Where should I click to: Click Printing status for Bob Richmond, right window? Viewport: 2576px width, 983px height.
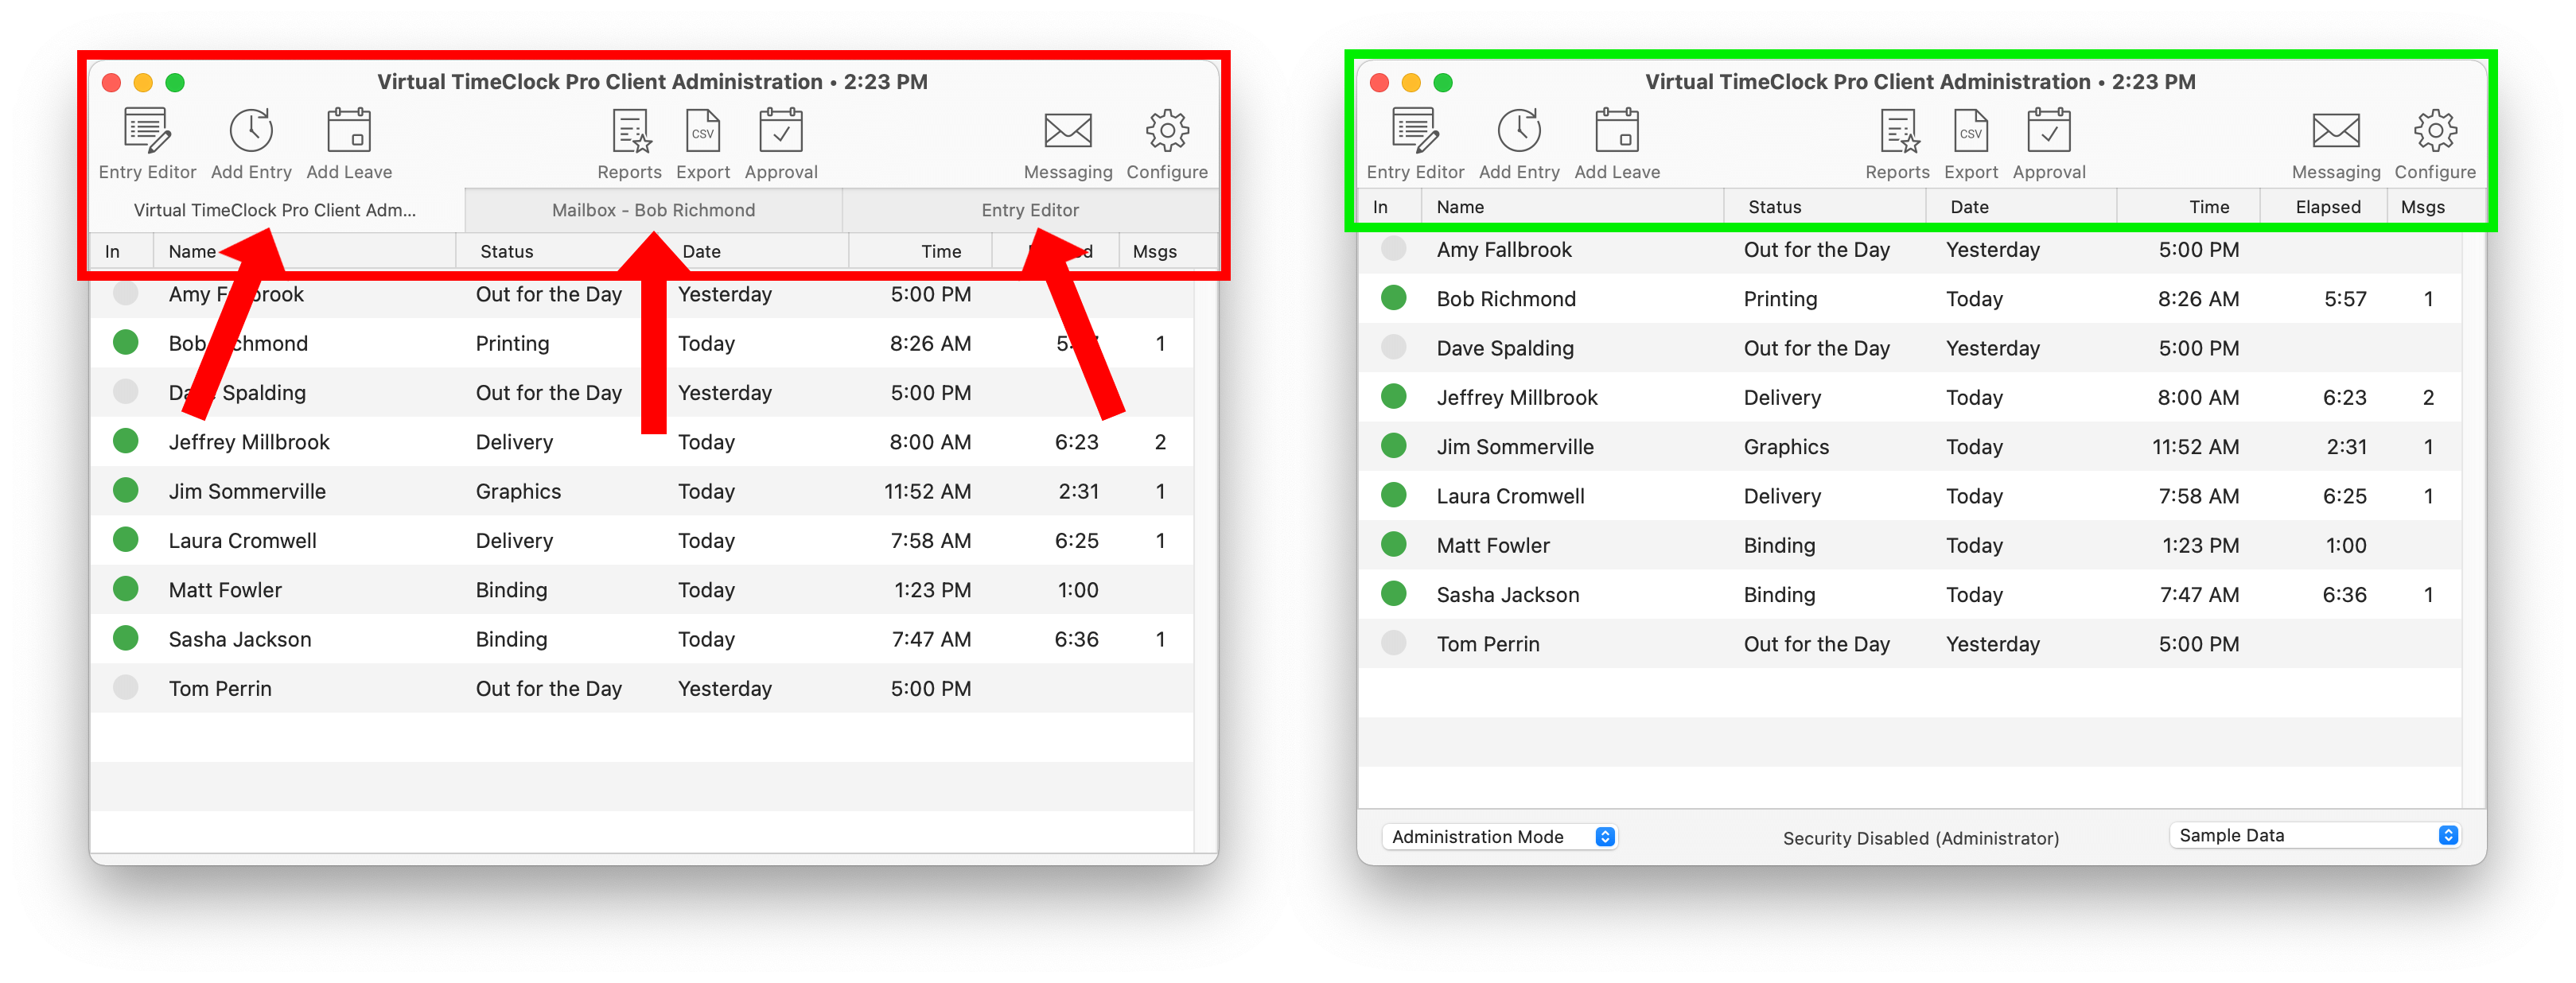pos(1780,299)
